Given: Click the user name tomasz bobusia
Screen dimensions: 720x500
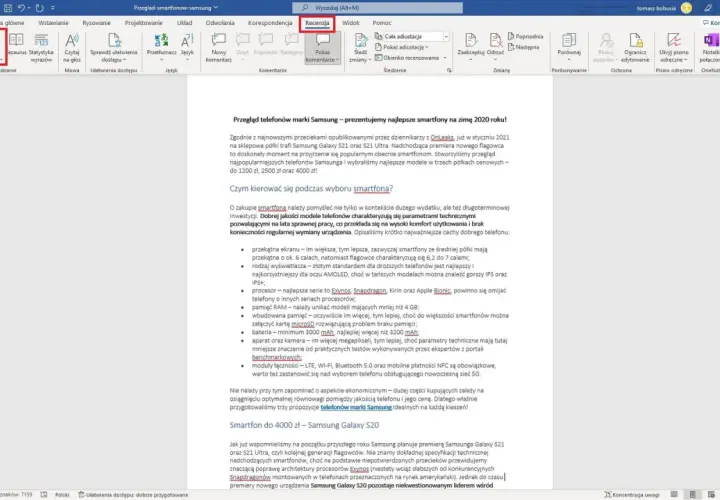Looking at the screenshot, I should (656, 8).
